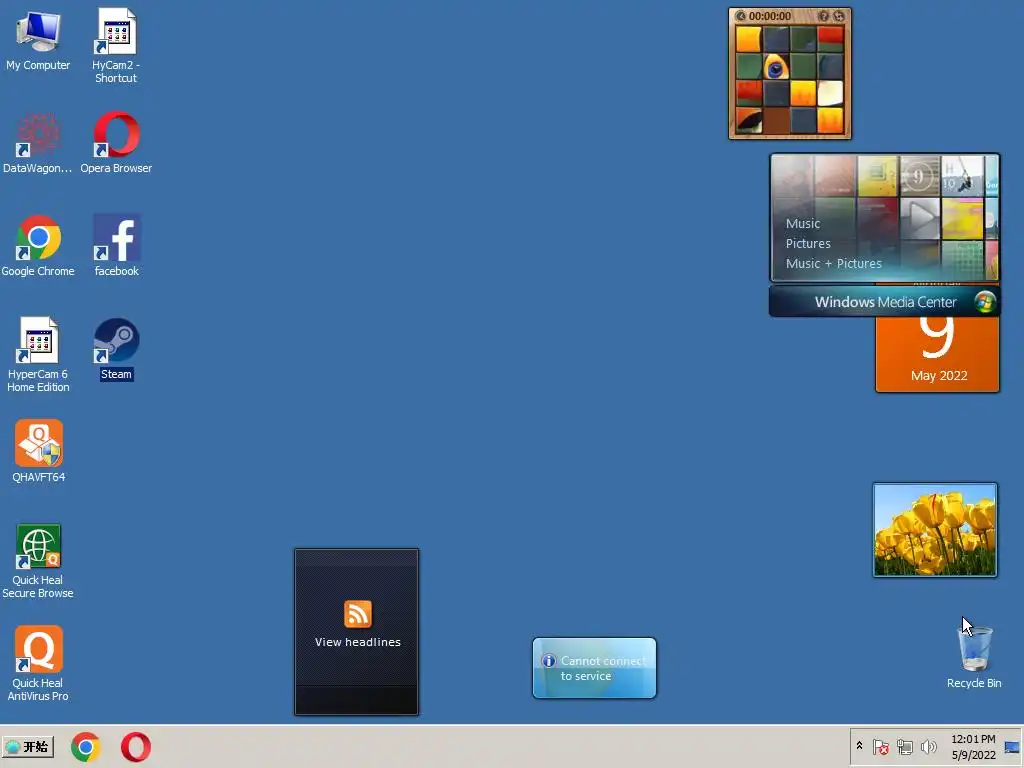Click the toucan eye puzzle tile

coord(776,67)
